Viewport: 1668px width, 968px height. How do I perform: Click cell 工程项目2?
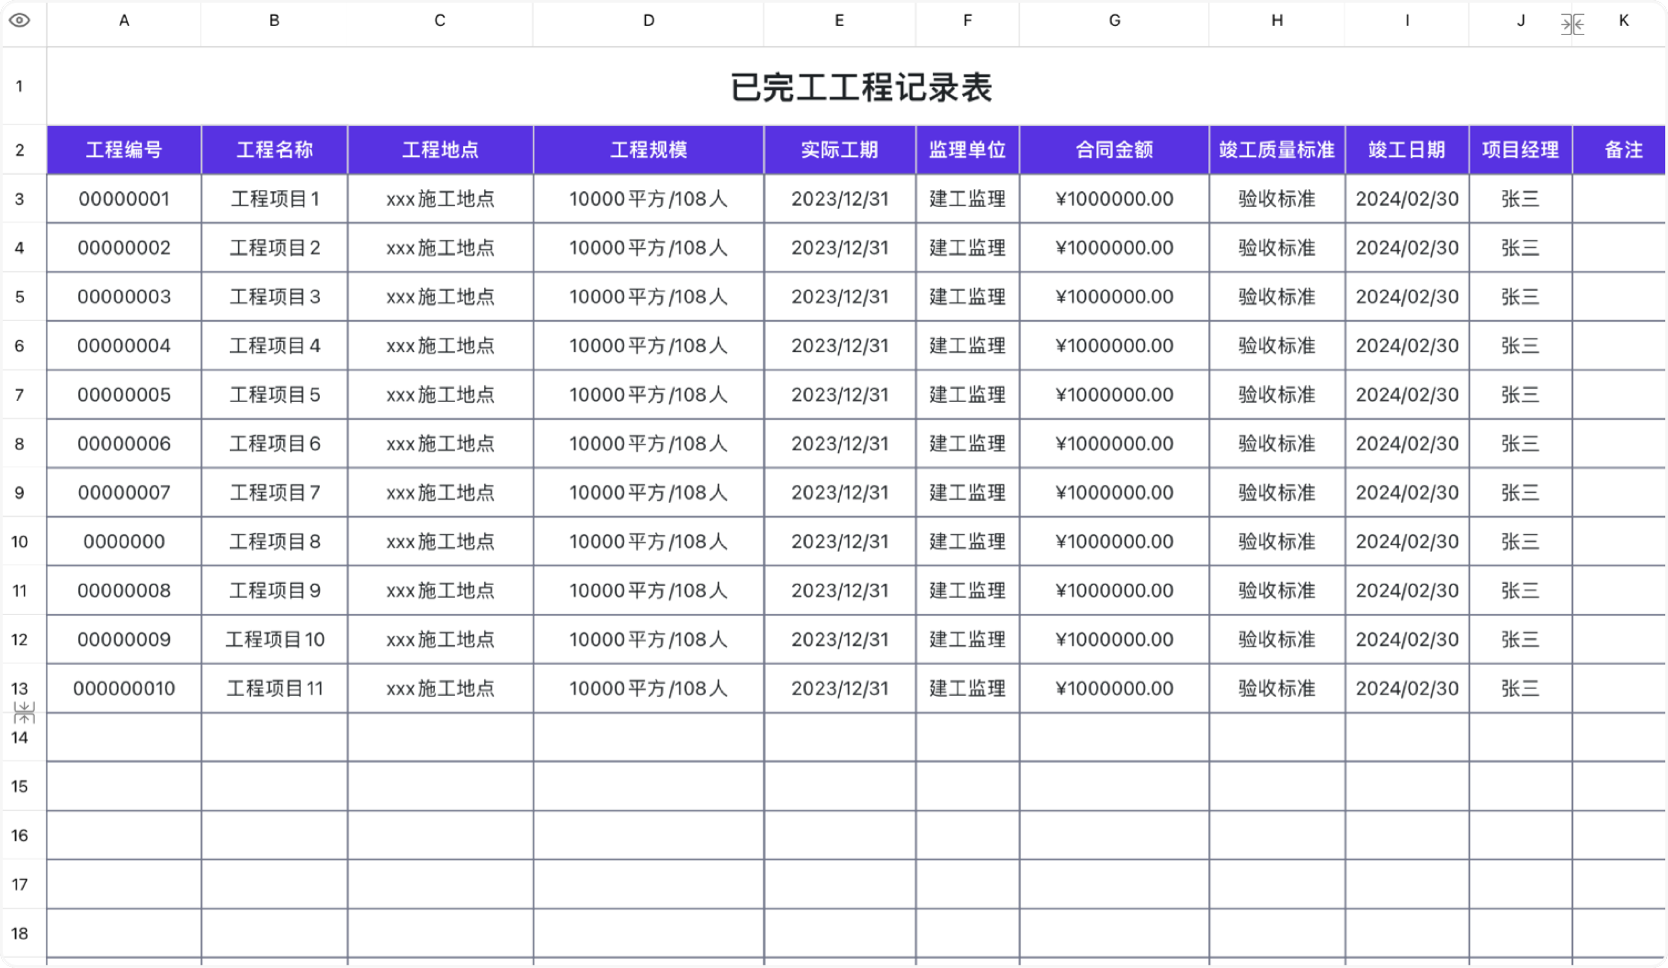click(x=274, y=248)
